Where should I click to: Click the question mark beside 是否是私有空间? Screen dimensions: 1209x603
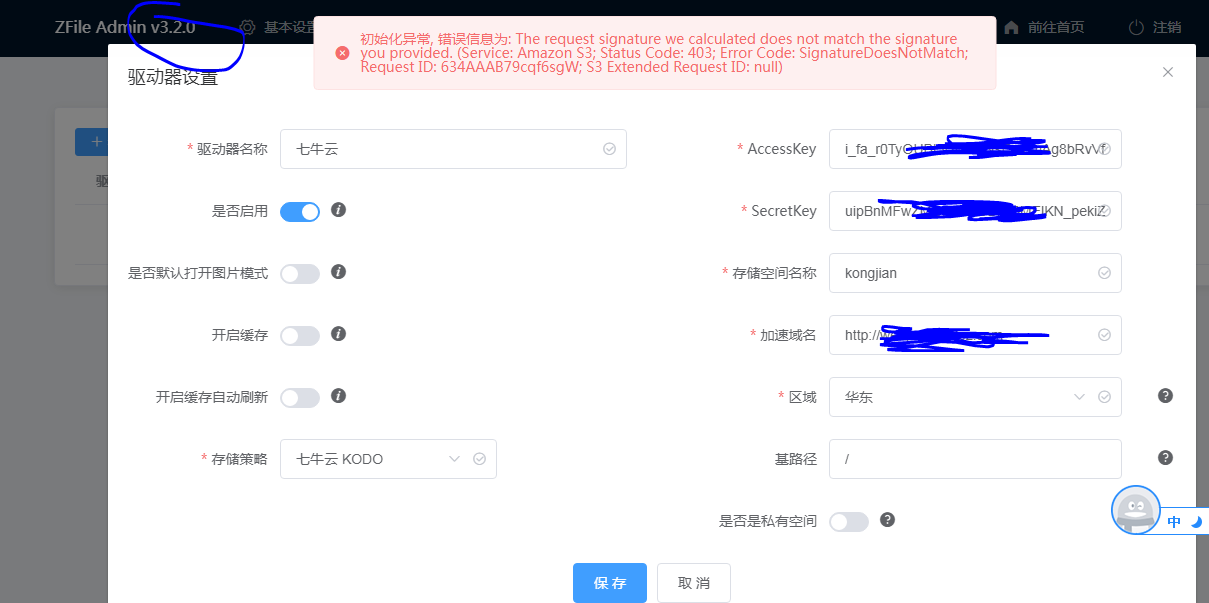point(888,520)
